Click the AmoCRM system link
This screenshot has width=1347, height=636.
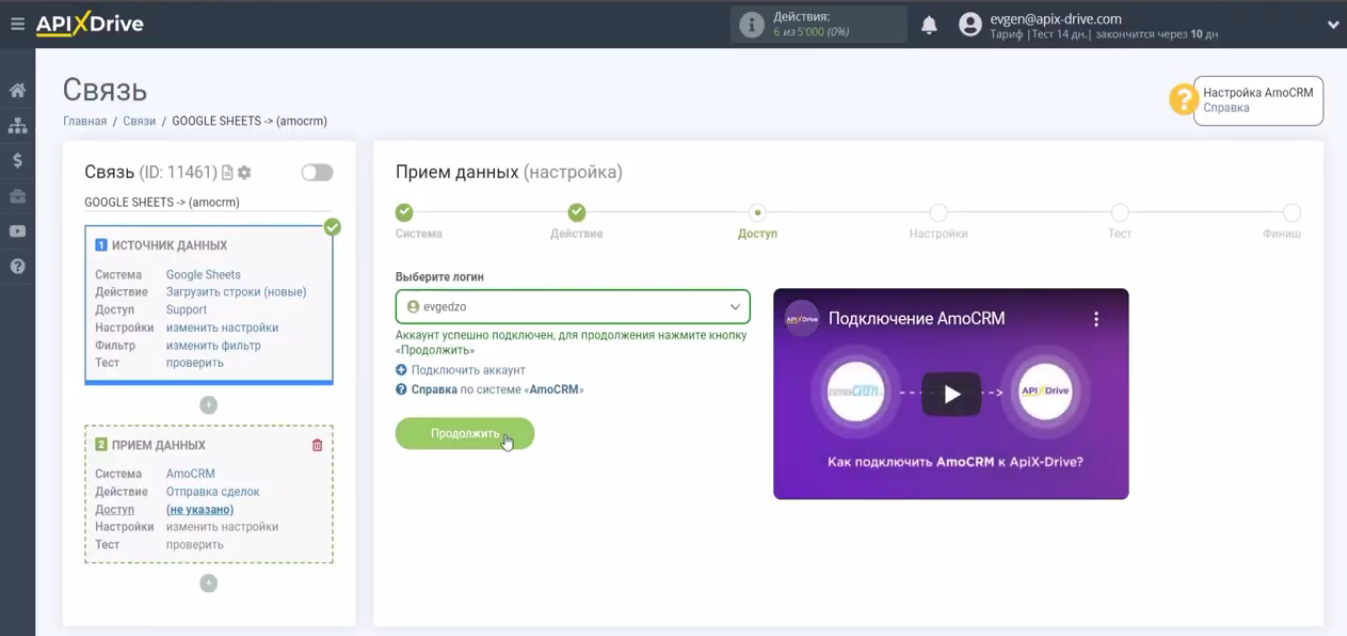[x=190, y=474]
